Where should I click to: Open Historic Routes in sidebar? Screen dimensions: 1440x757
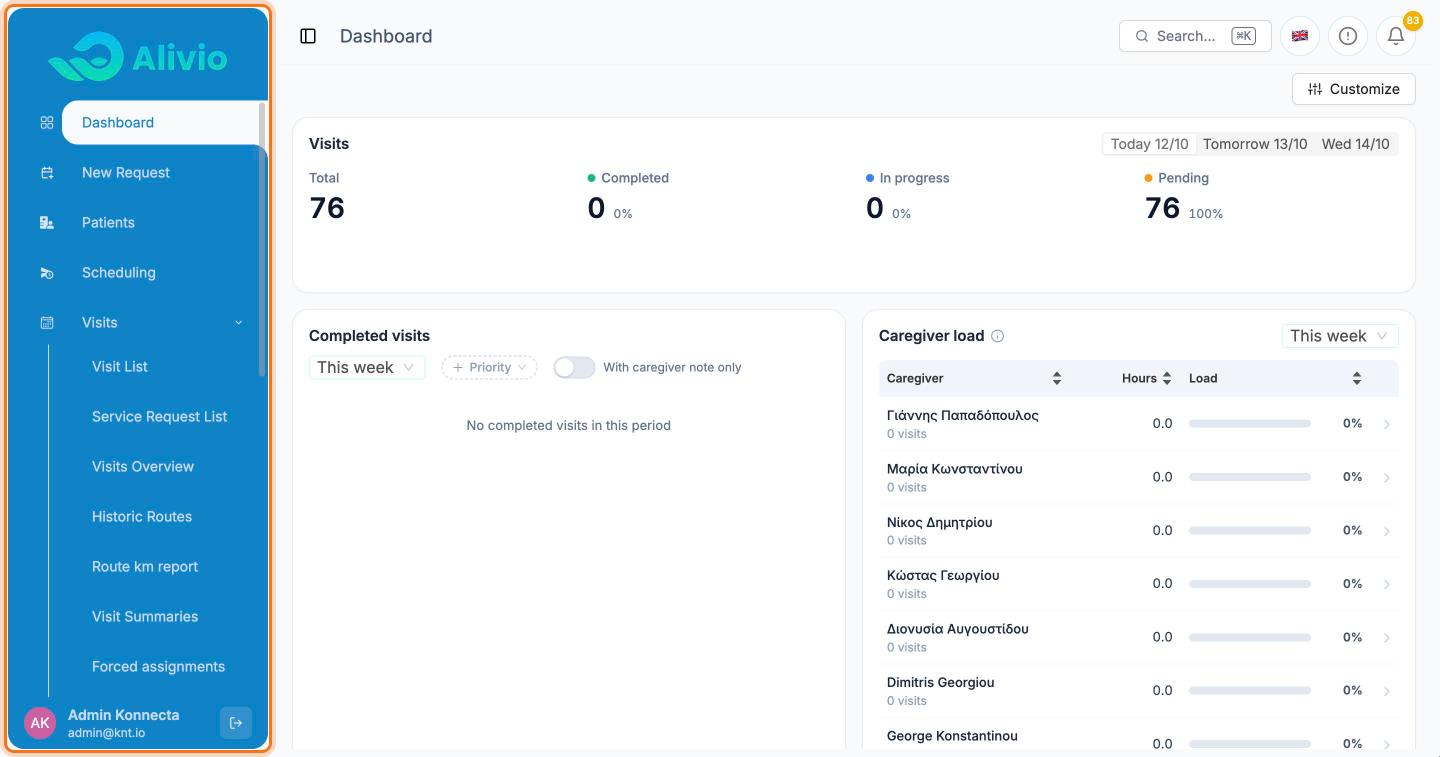click(x=142, y=516)
